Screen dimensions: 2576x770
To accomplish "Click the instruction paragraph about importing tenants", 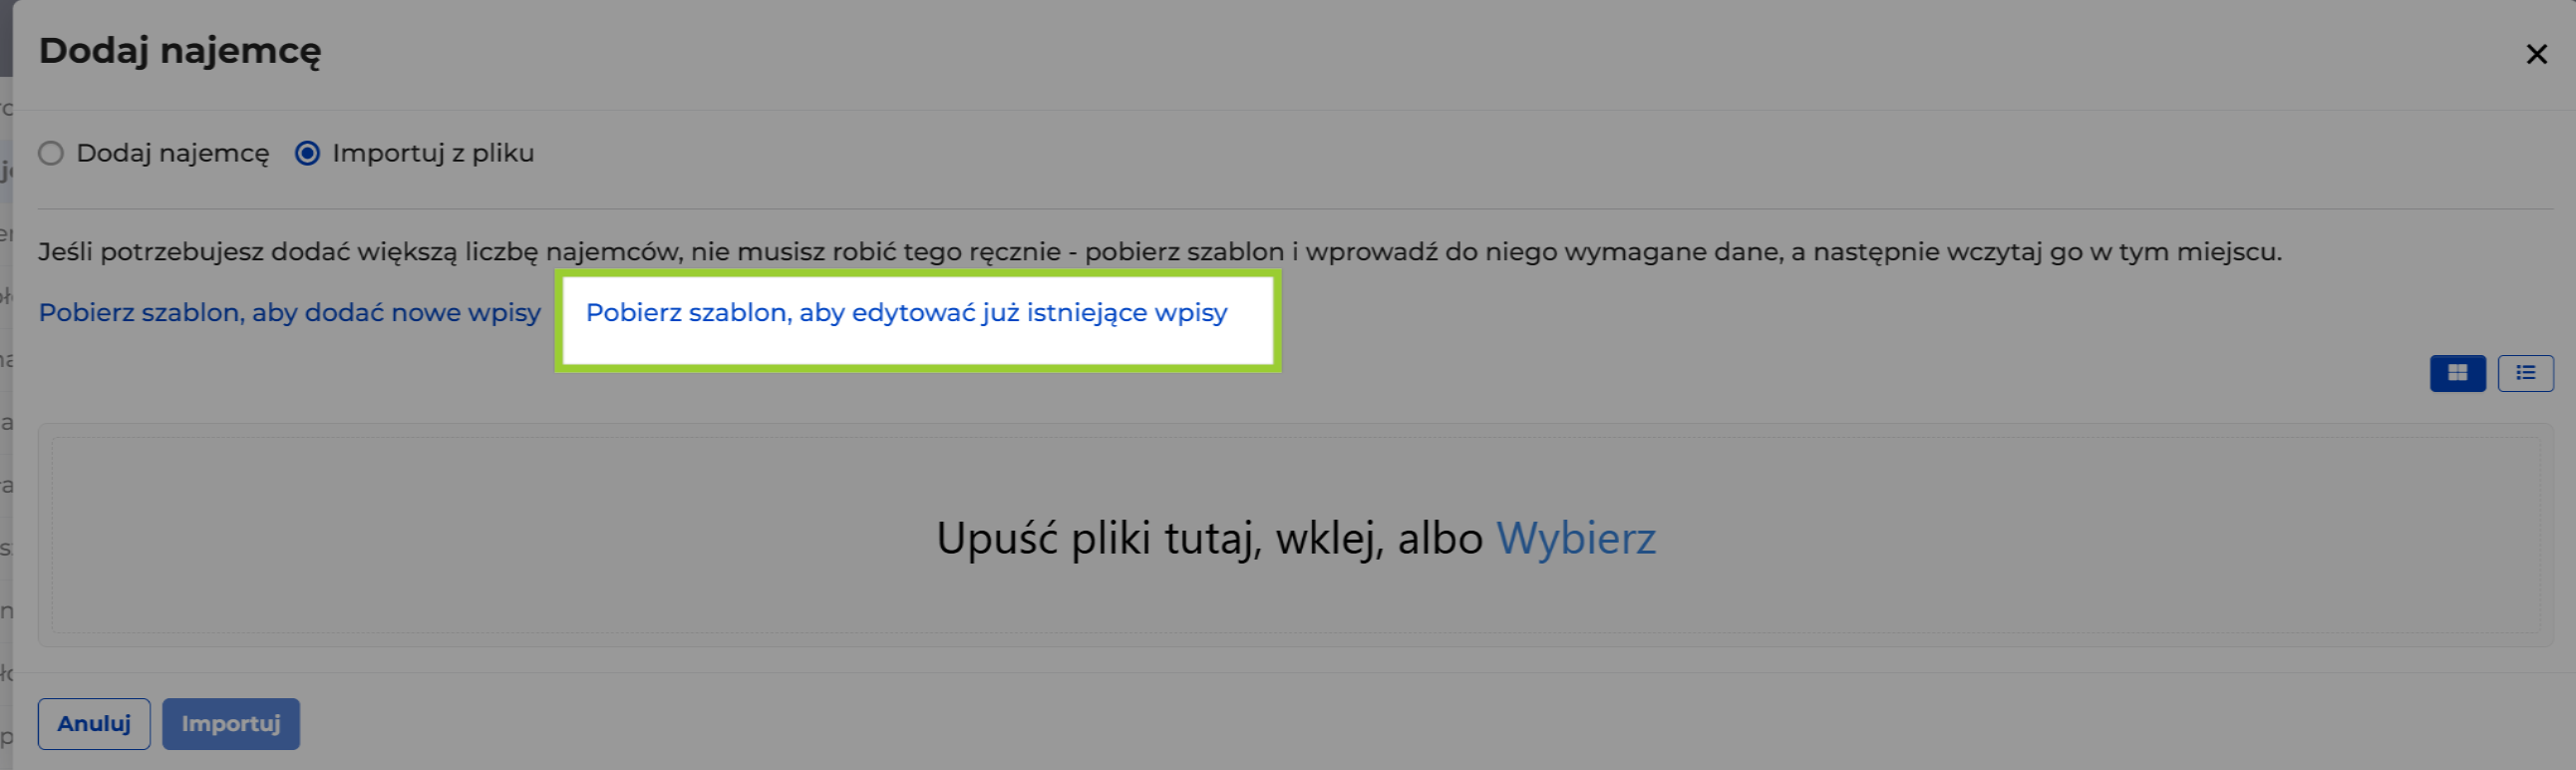I will click(x=1160, y=251).
